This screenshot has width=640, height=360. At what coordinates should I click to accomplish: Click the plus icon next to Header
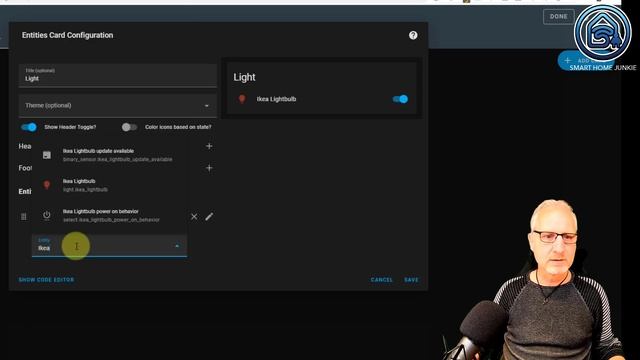coord(209,146)
